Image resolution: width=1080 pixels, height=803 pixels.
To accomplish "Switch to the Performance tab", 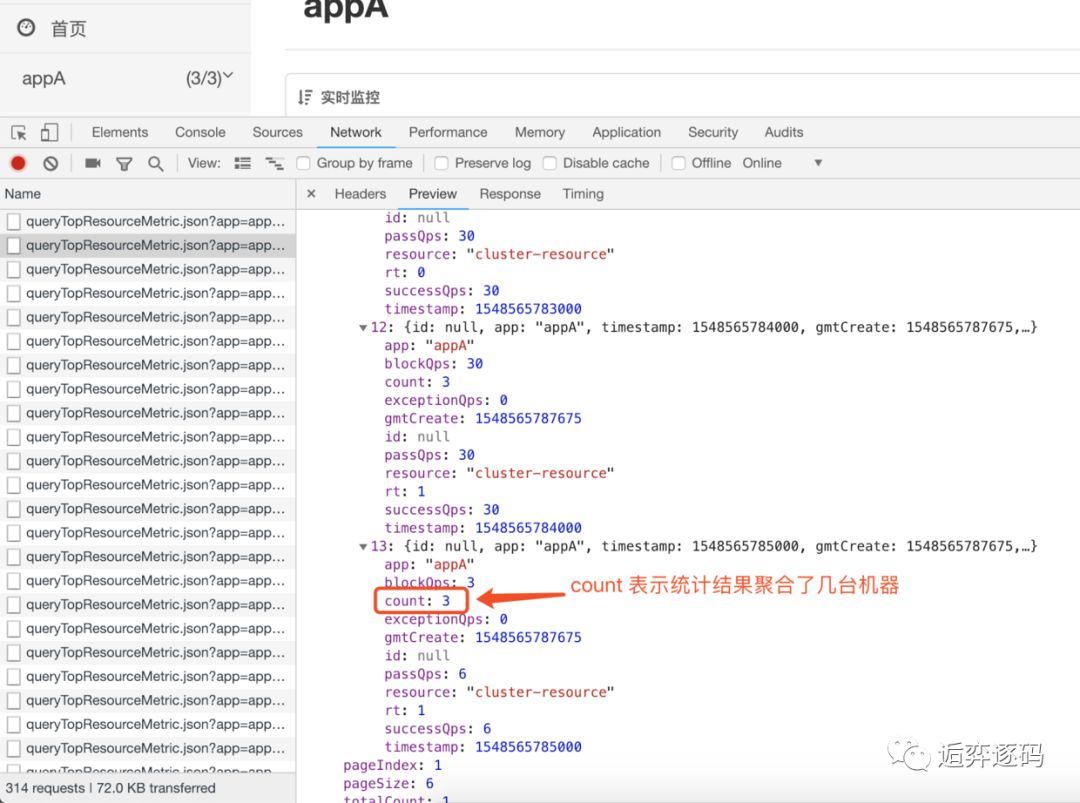I will tap(448, 132).
